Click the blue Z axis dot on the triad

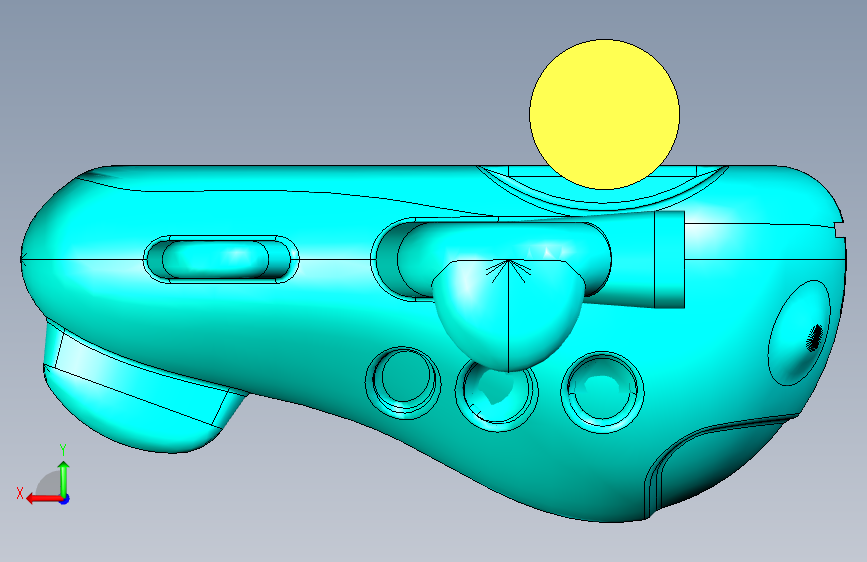tap(65, 499)
